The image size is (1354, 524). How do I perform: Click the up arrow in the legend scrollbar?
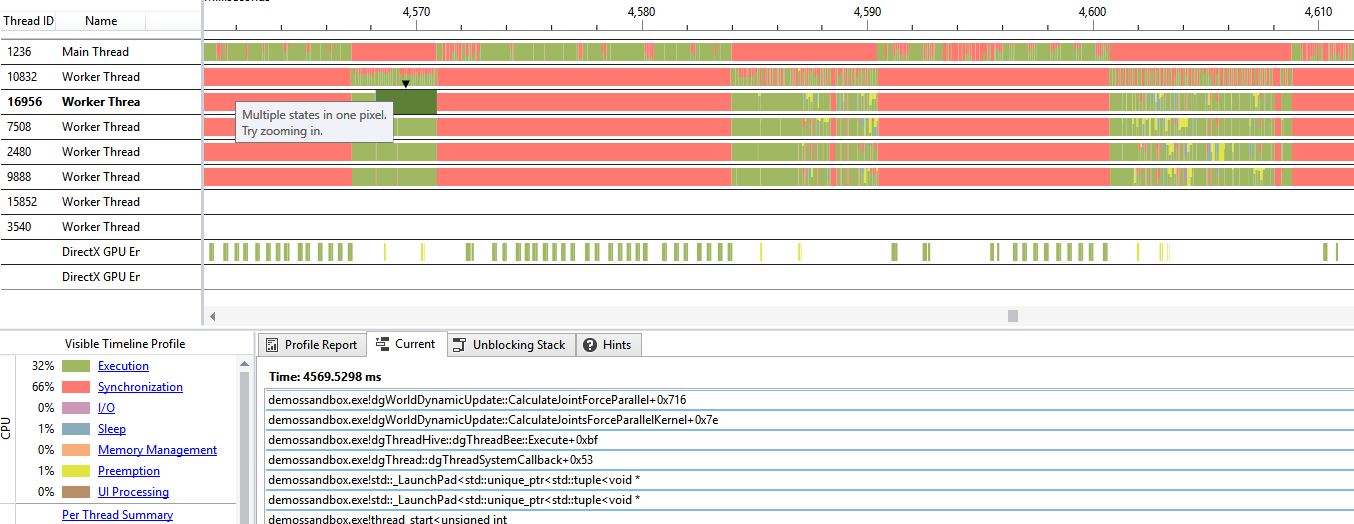click(244, 366)
